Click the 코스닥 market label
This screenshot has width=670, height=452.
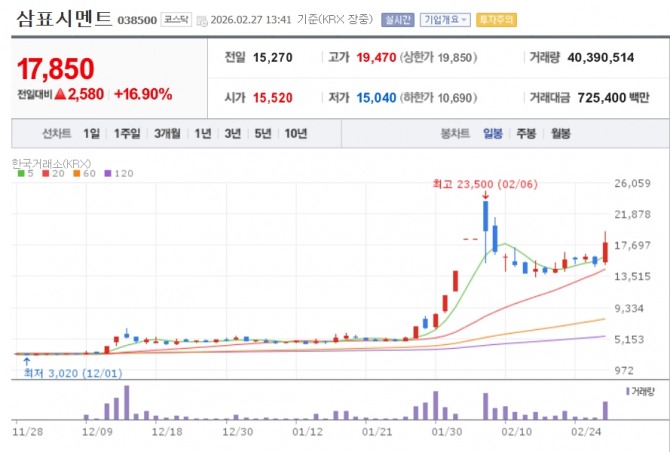(x=176, y=20)
